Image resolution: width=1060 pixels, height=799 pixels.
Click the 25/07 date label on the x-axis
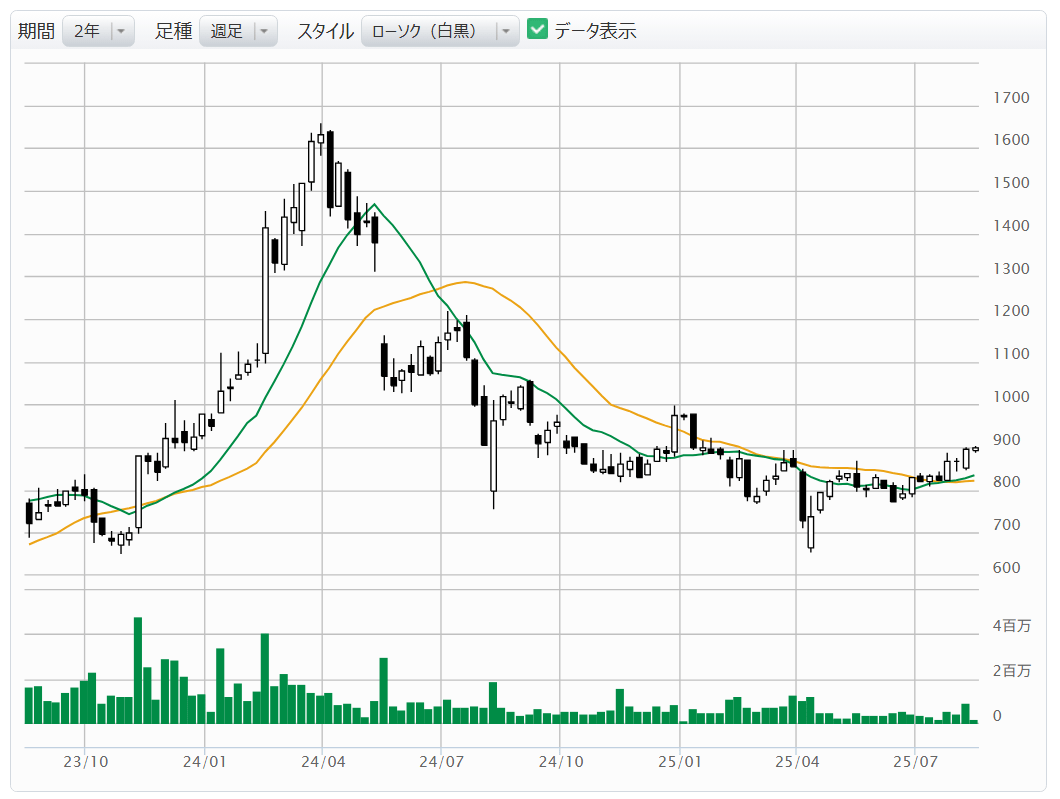[916, 761]
